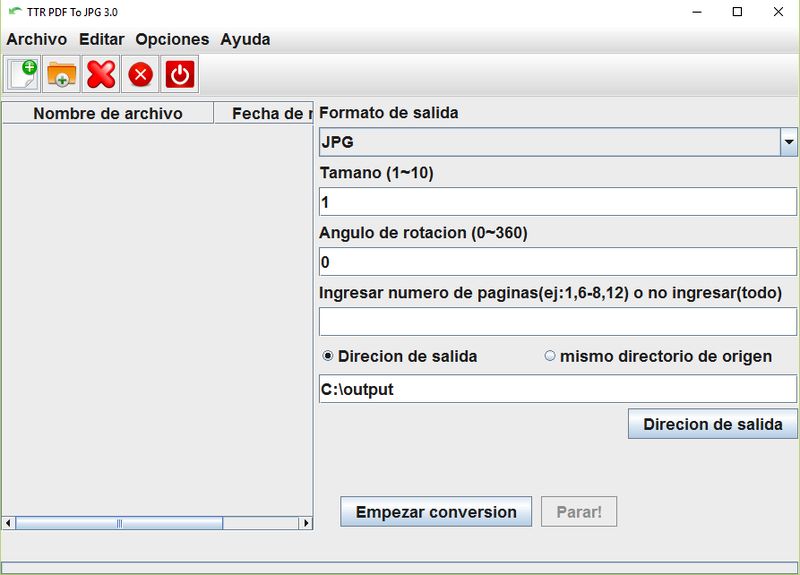Click the red power exit icon
This screenshot has height=575, width=800.
pos(180,74)
